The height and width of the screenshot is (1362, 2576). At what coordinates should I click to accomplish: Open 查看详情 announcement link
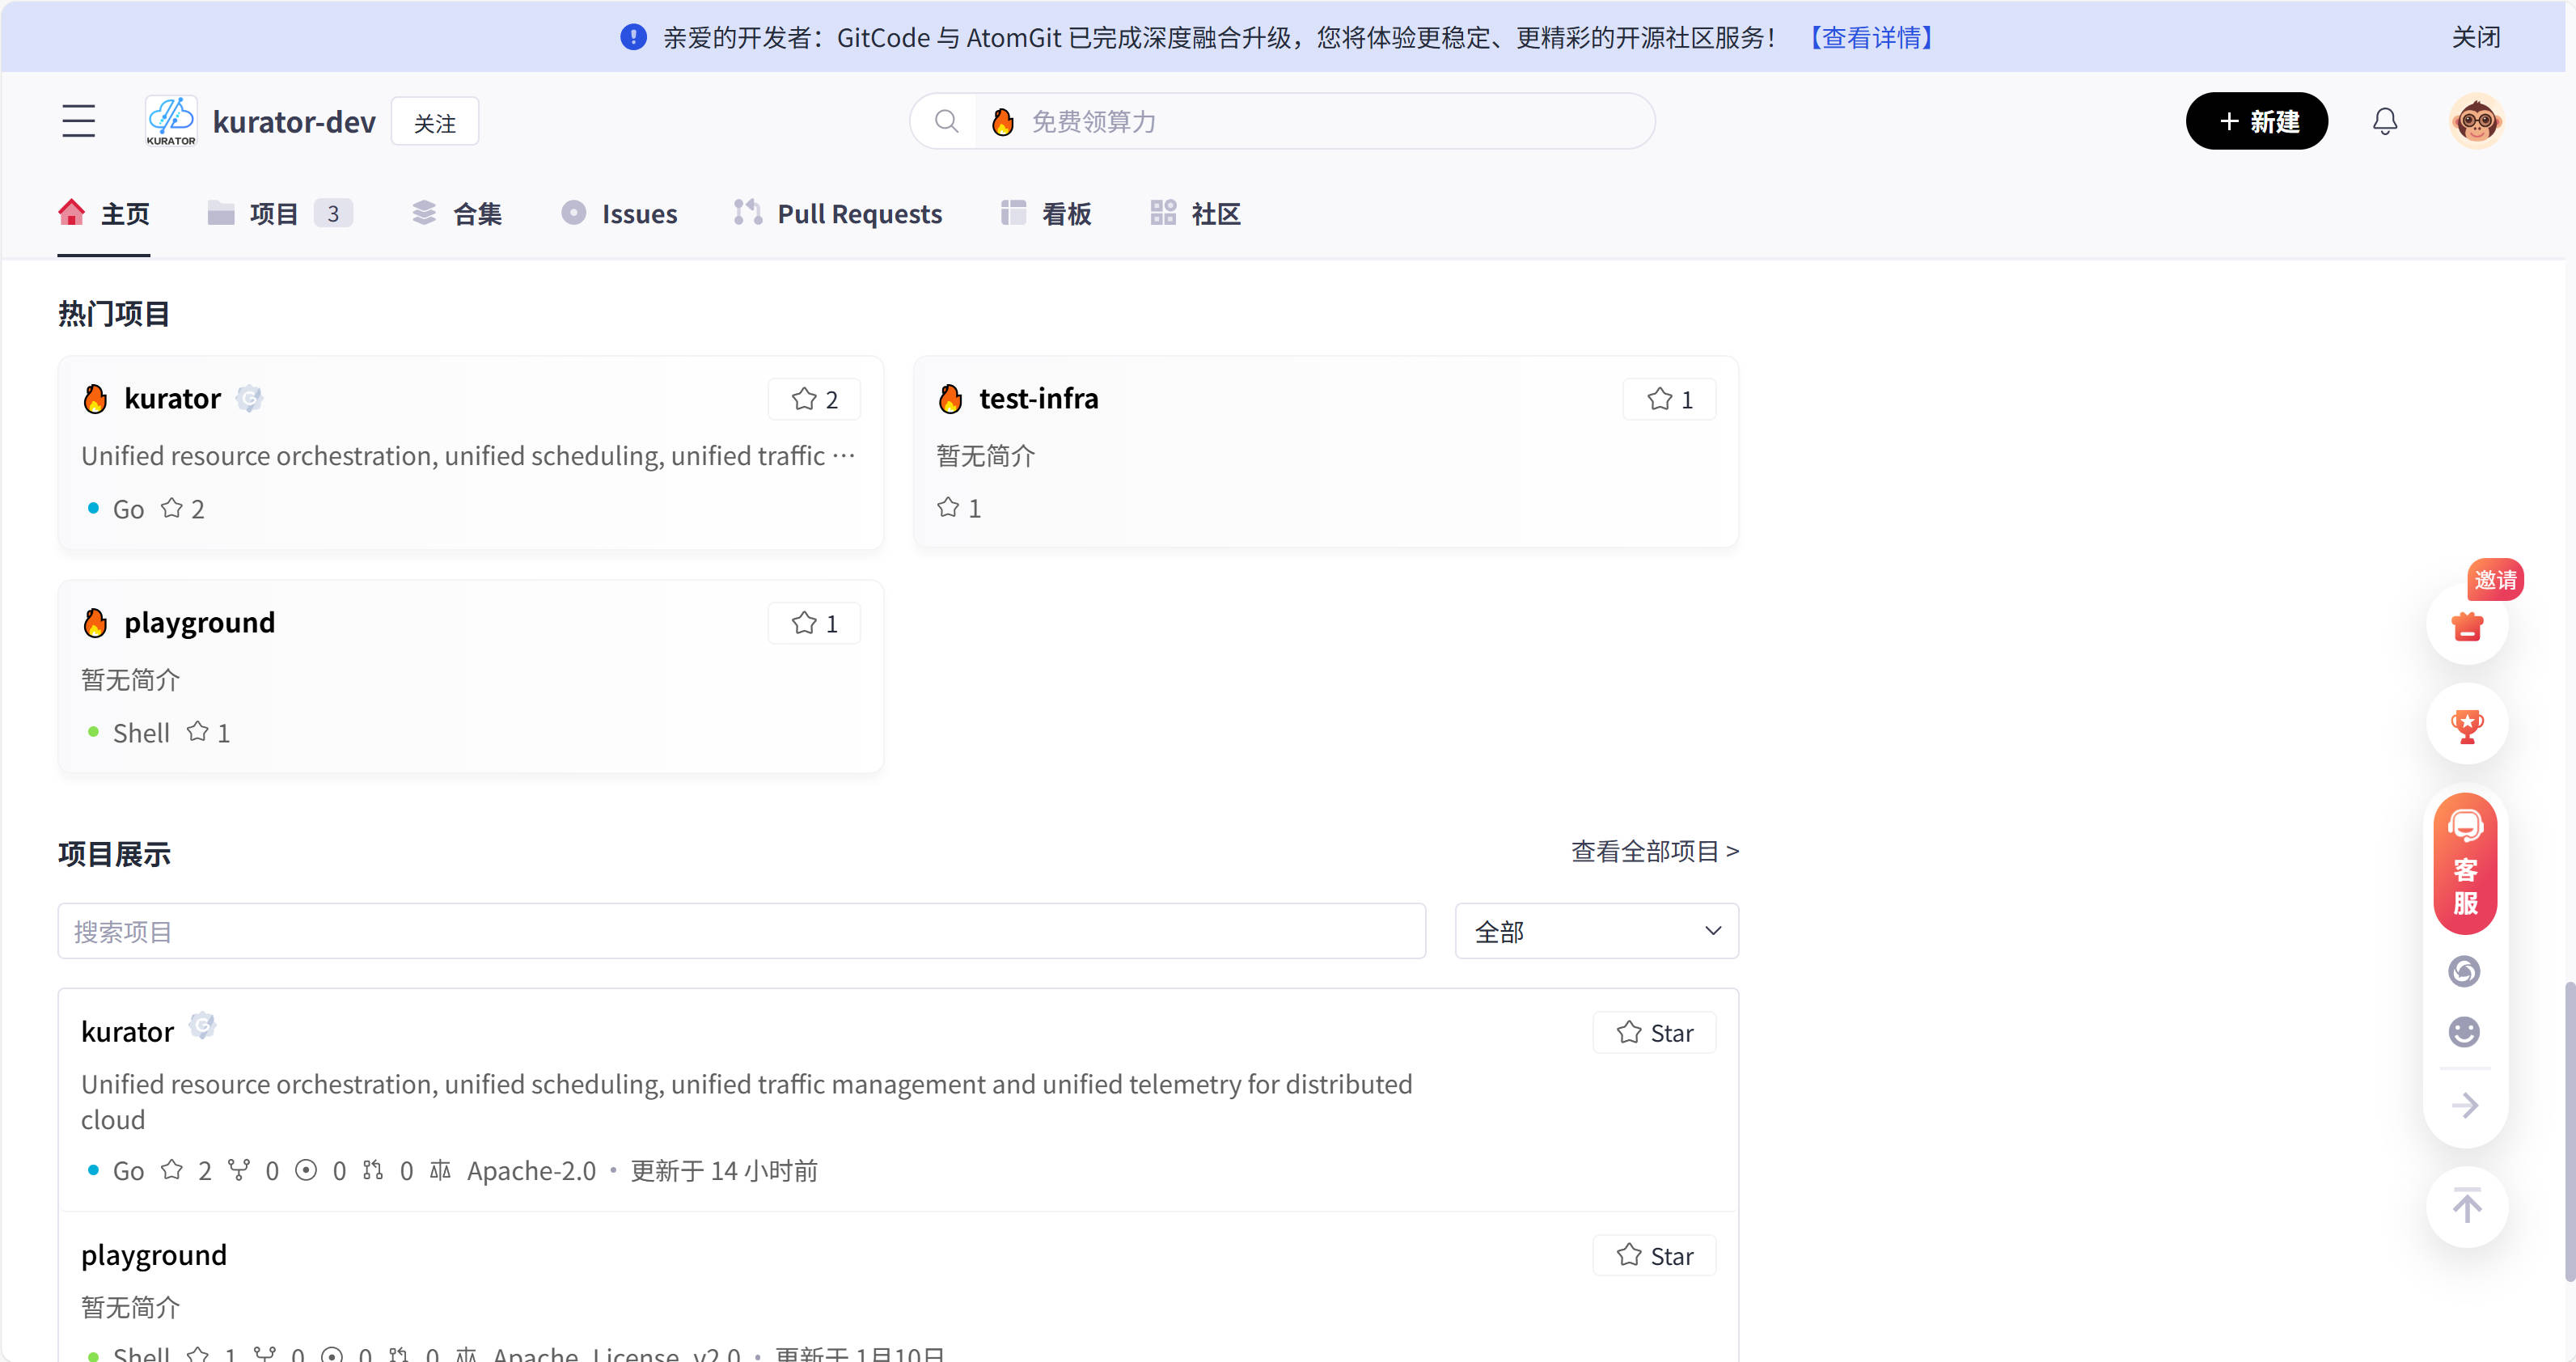pos(1870,37)
